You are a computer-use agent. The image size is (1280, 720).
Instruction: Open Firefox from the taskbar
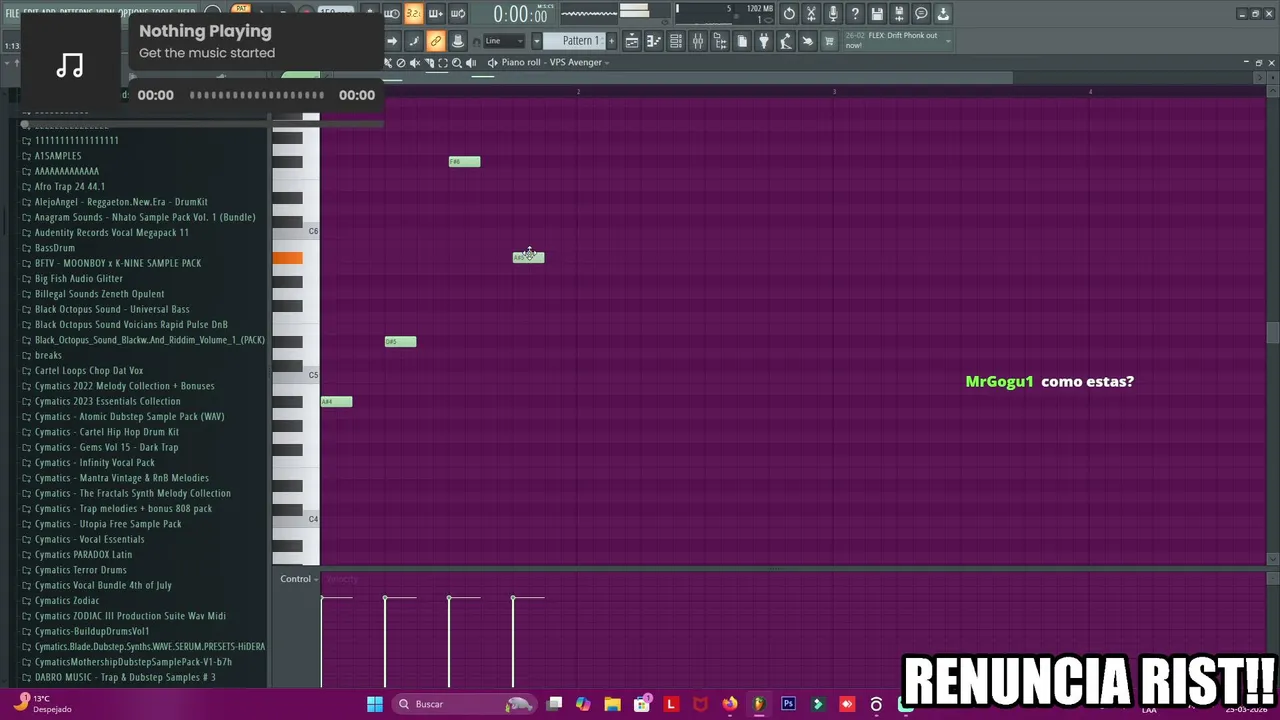(730, 704)
